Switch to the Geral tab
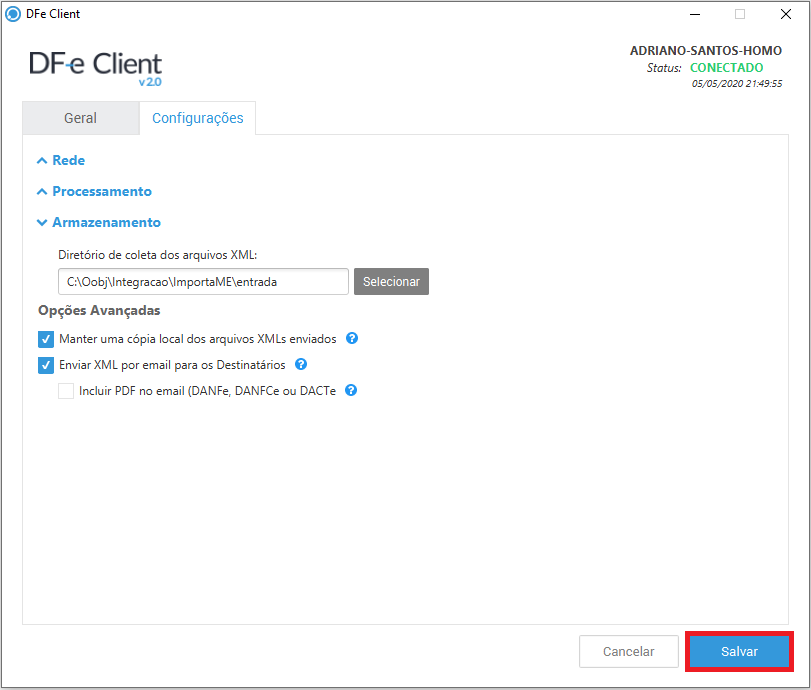 80,118
